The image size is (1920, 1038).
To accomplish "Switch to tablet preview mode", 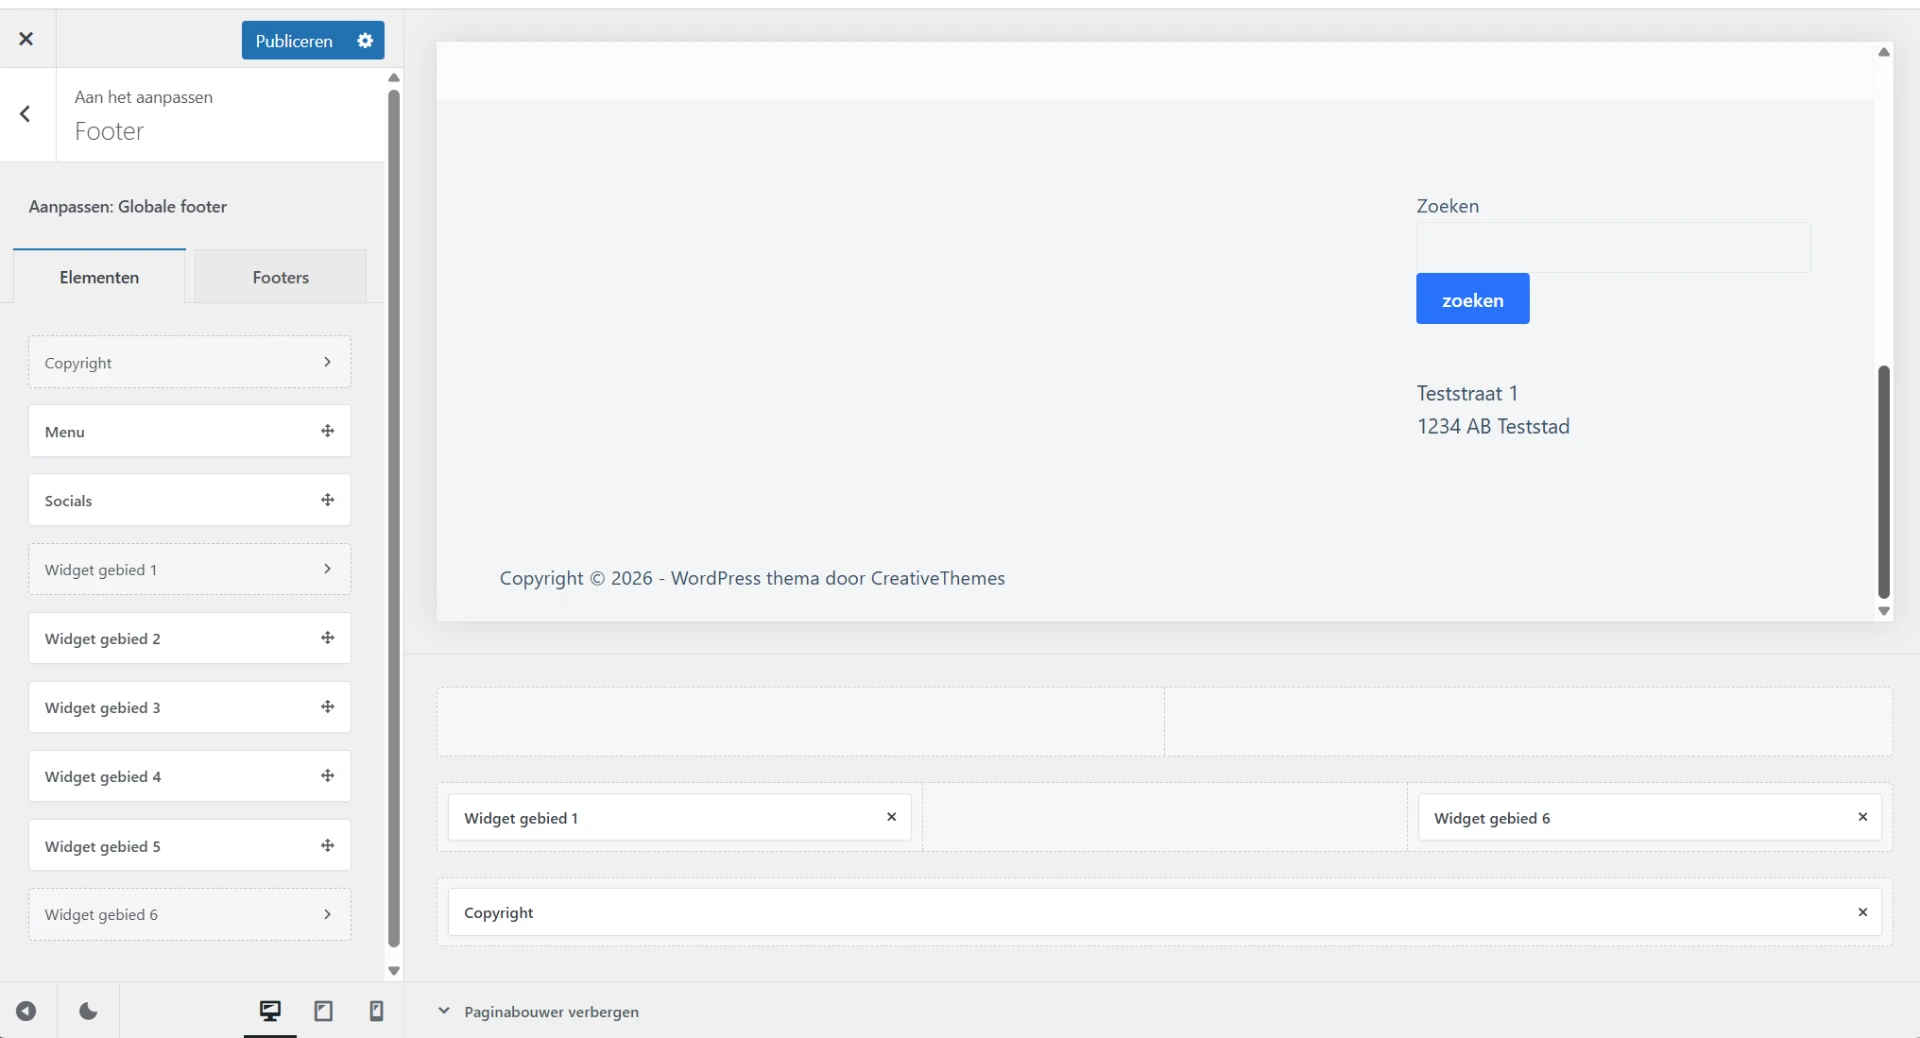I will pyautogui.click(x=322, y=1011).
